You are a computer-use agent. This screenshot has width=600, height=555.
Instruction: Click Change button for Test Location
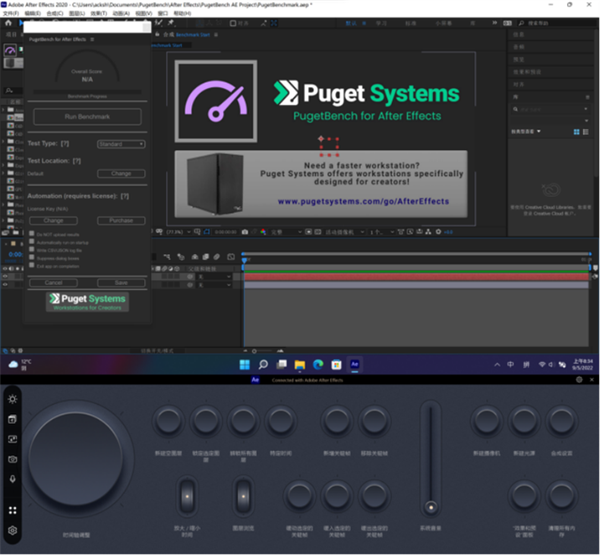click(121, 174)
